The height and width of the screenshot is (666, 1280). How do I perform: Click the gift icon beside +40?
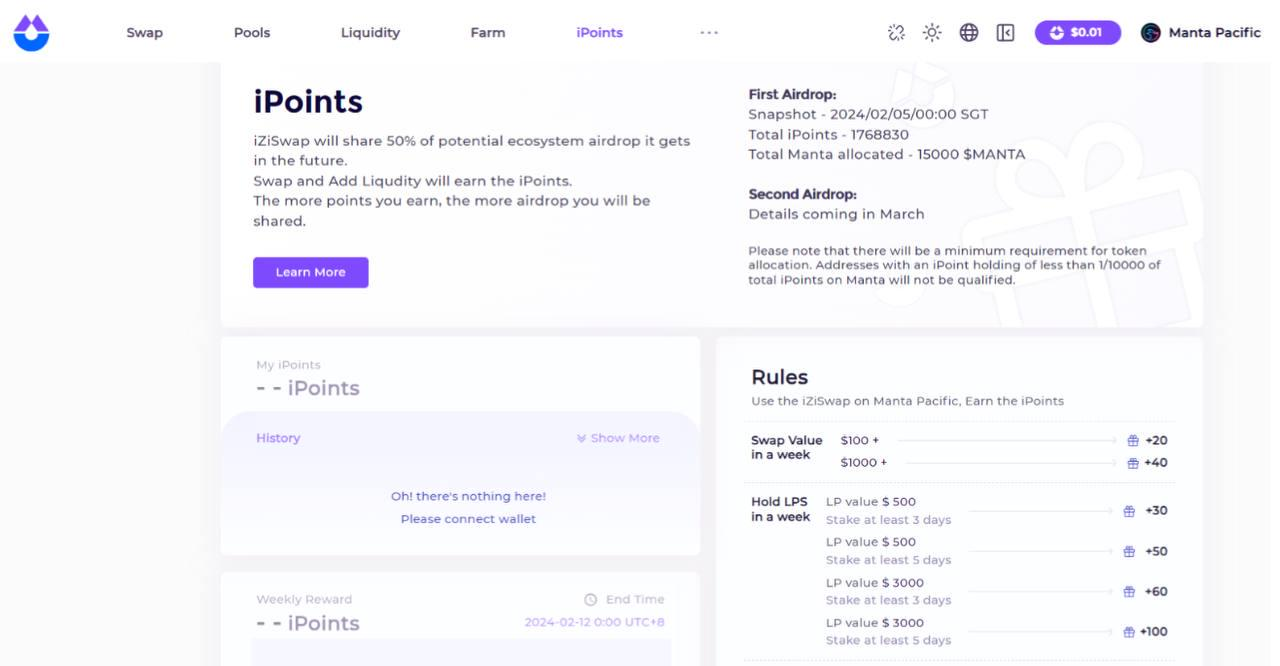1133,463
